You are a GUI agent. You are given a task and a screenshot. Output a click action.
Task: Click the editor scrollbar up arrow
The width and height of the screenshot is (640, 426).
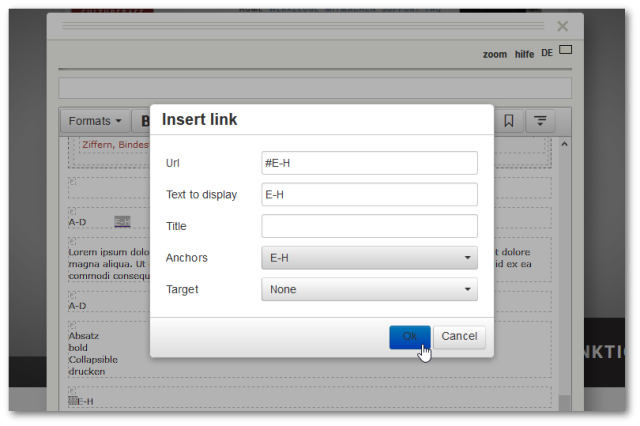564,145
